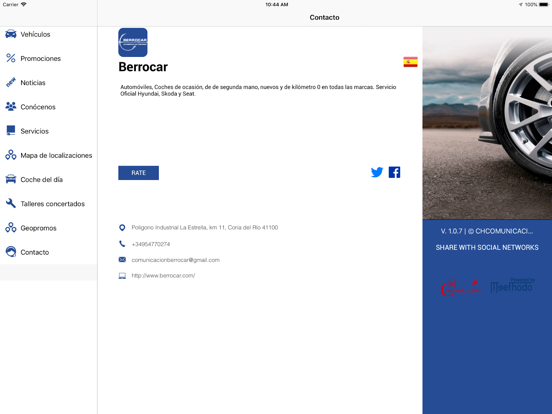
Task: Select Servicios in the sidebar
Action: [49, 131]
